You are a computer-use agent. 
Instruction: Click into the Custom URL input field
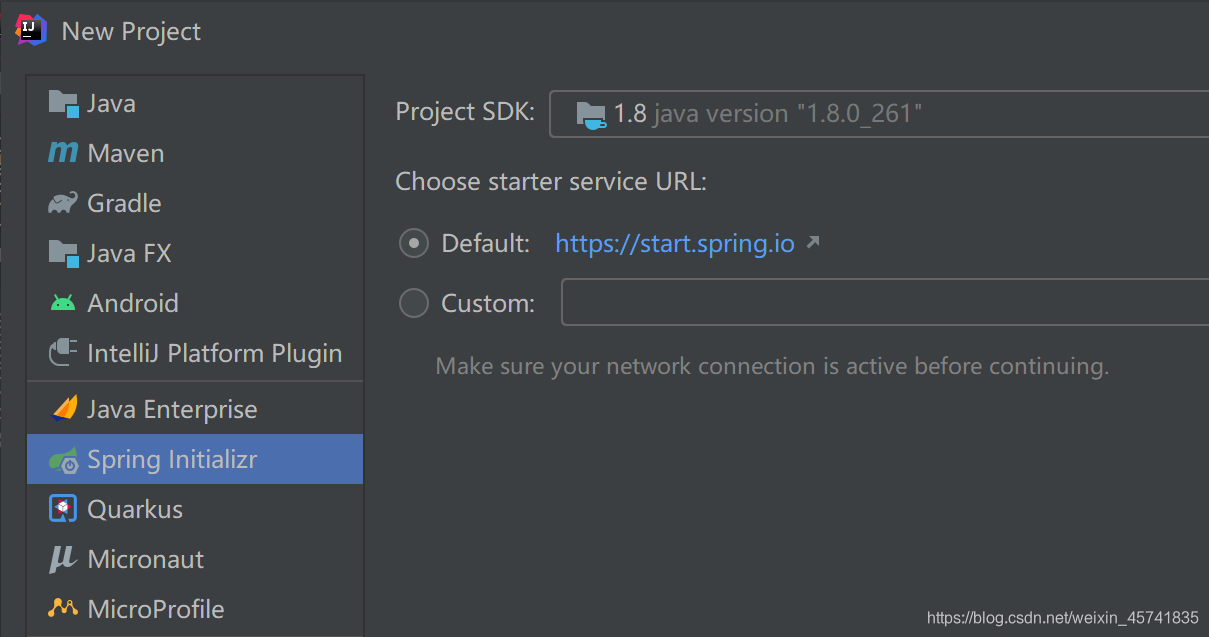(885, 302)
